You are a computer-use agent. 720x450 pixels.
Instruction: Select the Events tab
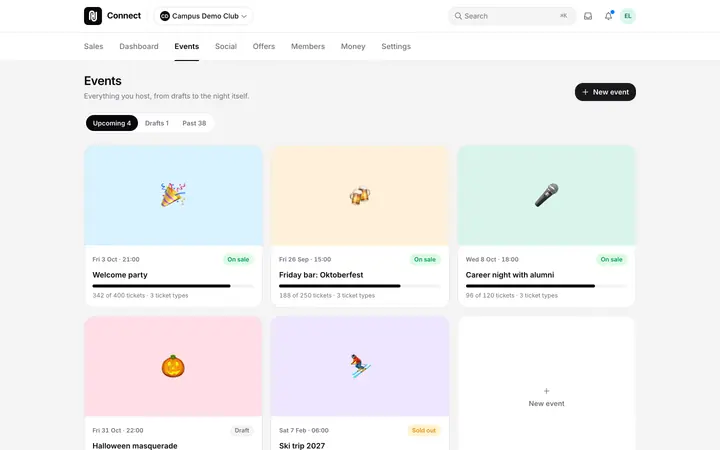(x=186, y=46)
